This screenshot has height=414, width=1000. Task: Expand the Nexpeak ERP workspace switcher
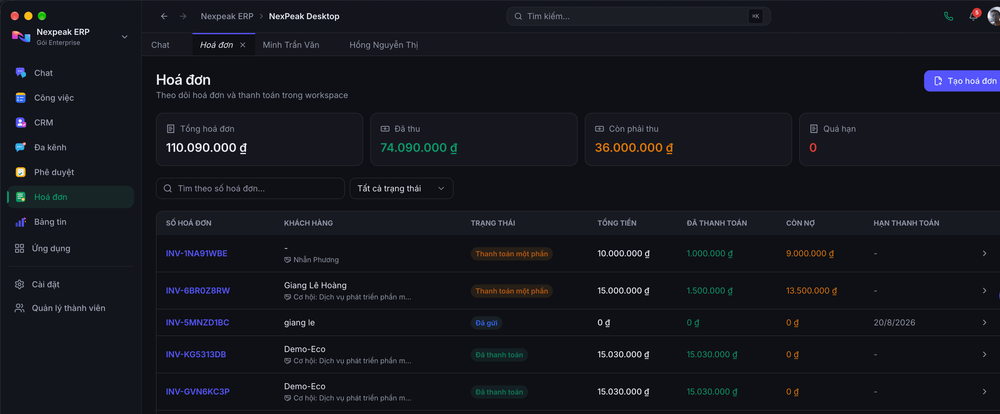[124, 37]
